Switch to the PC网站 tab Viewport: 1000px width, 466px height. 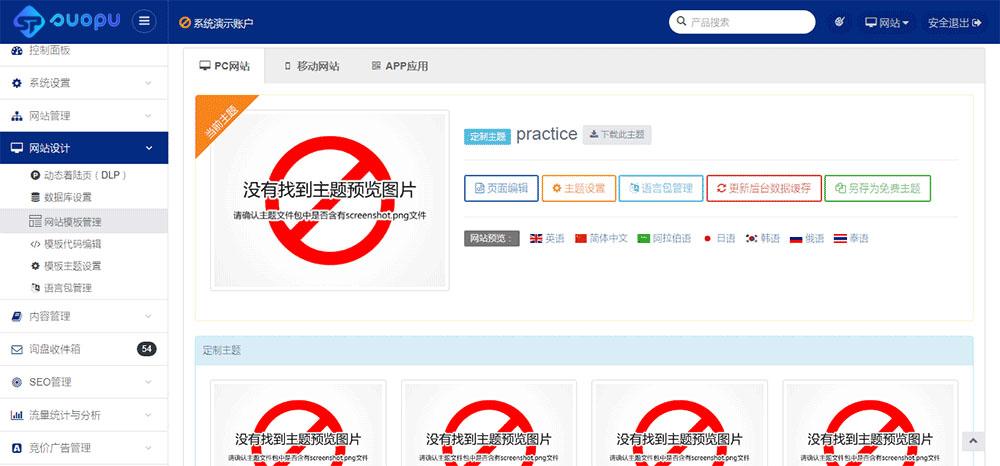224,66
